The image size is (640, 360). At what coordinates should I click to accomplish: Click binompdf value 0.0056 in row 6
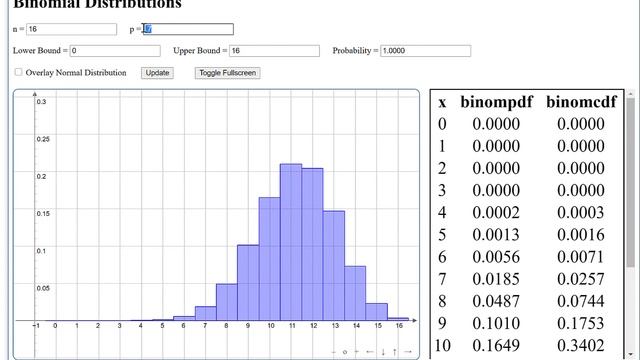[496, 257]
